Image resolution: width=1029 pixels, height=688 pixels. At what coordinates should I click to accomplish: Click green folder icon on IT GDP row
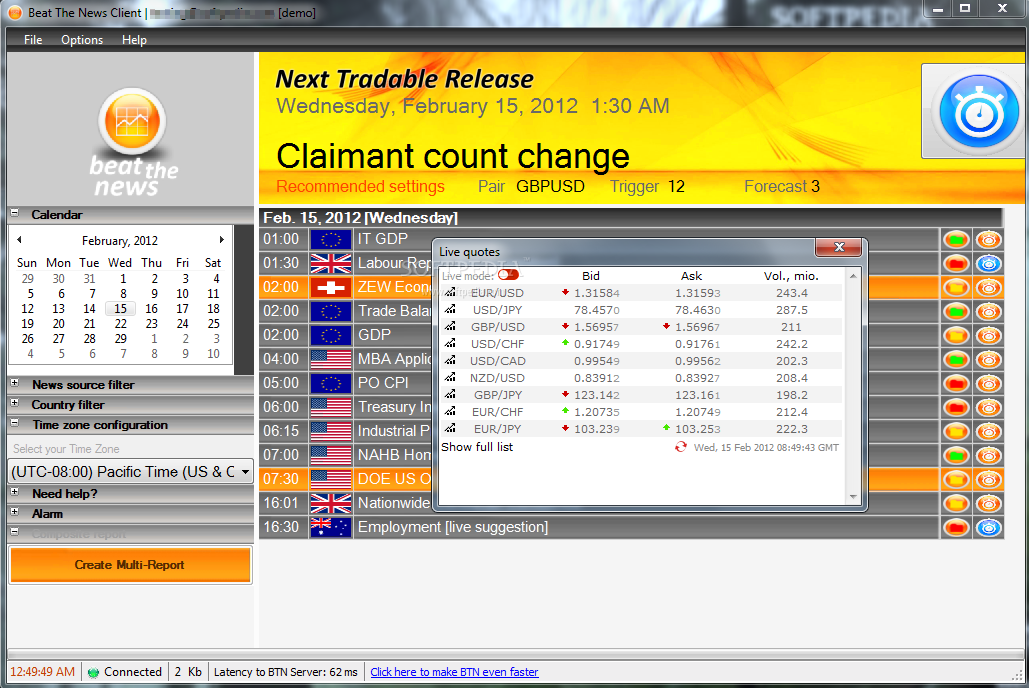[956, 240]
